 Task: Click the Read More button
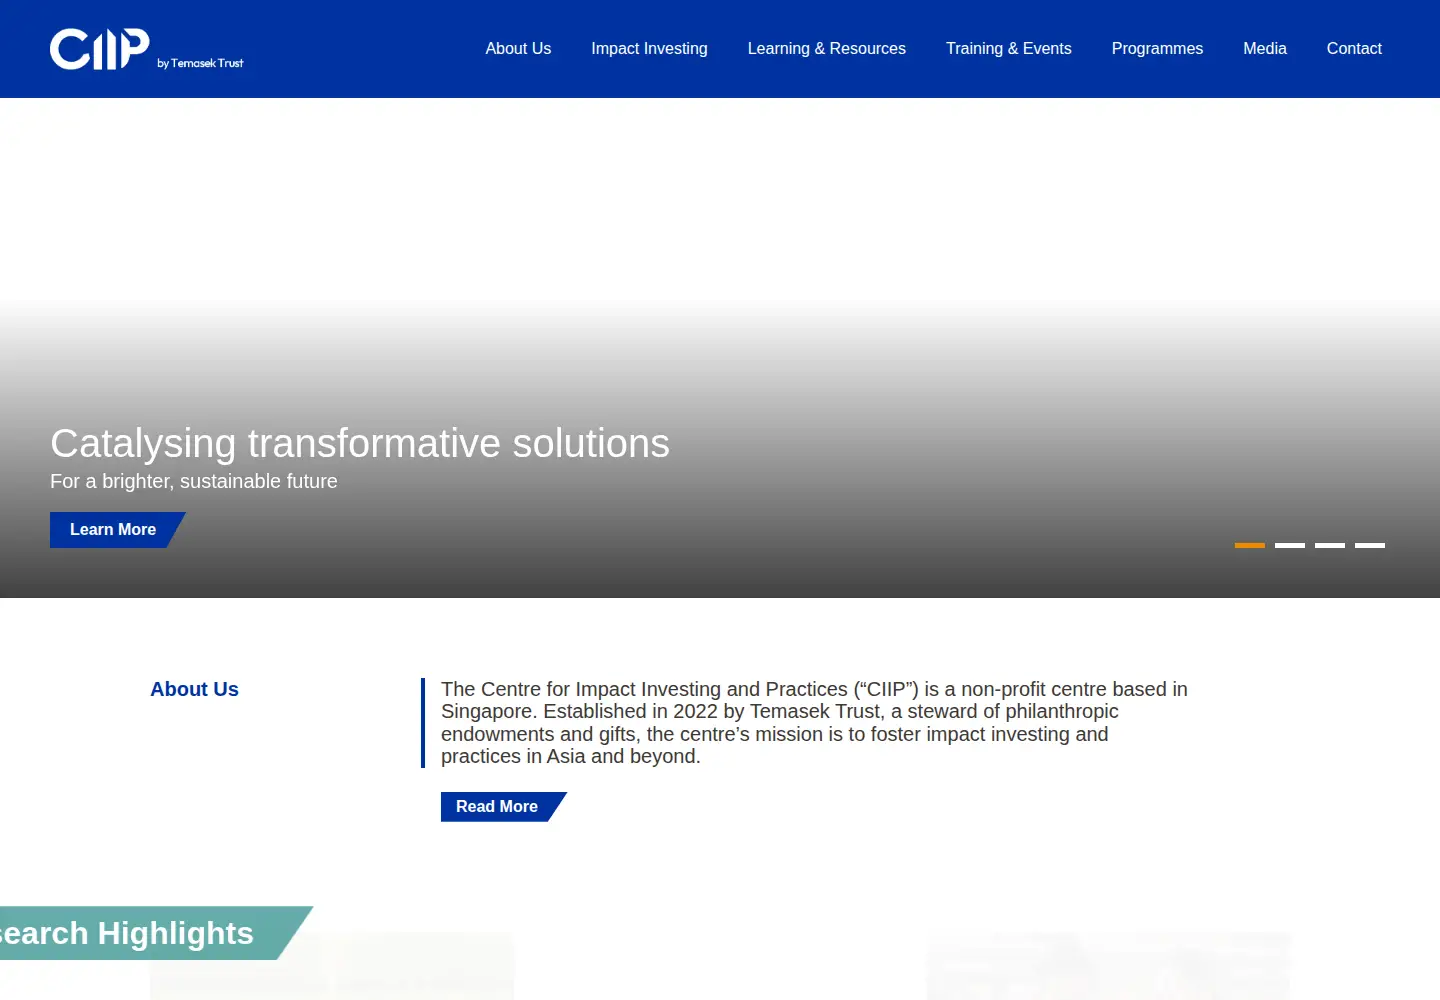point(502,807)
